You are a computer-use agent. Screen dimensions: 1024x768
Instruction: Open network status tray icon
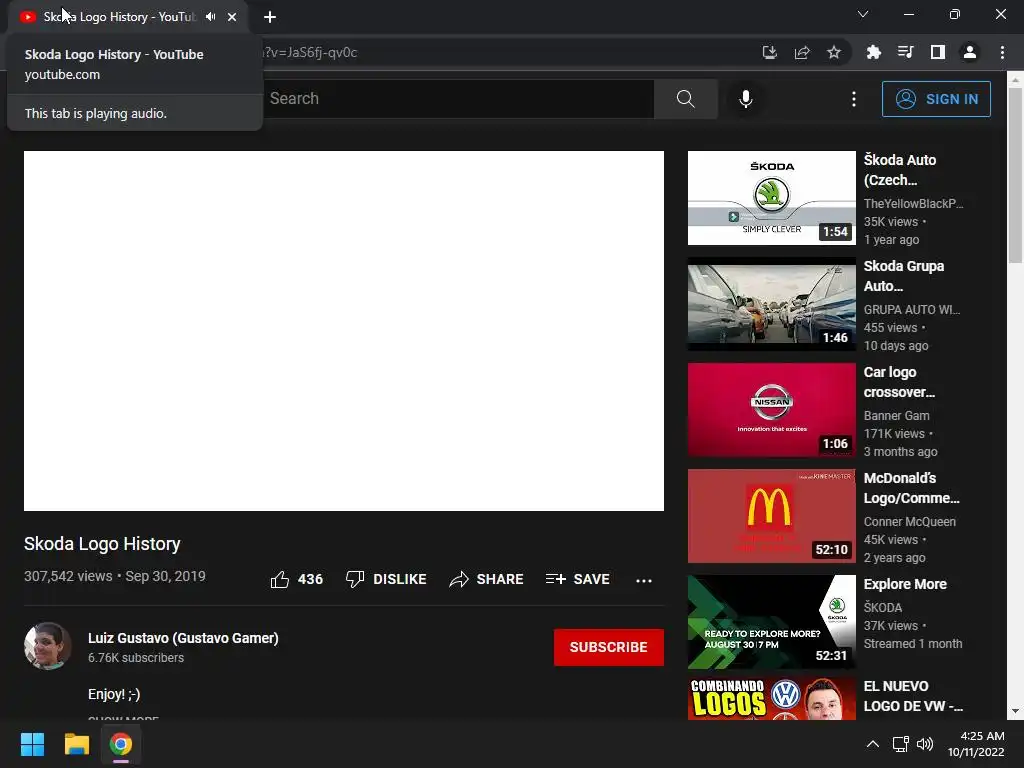coord(901,744)
